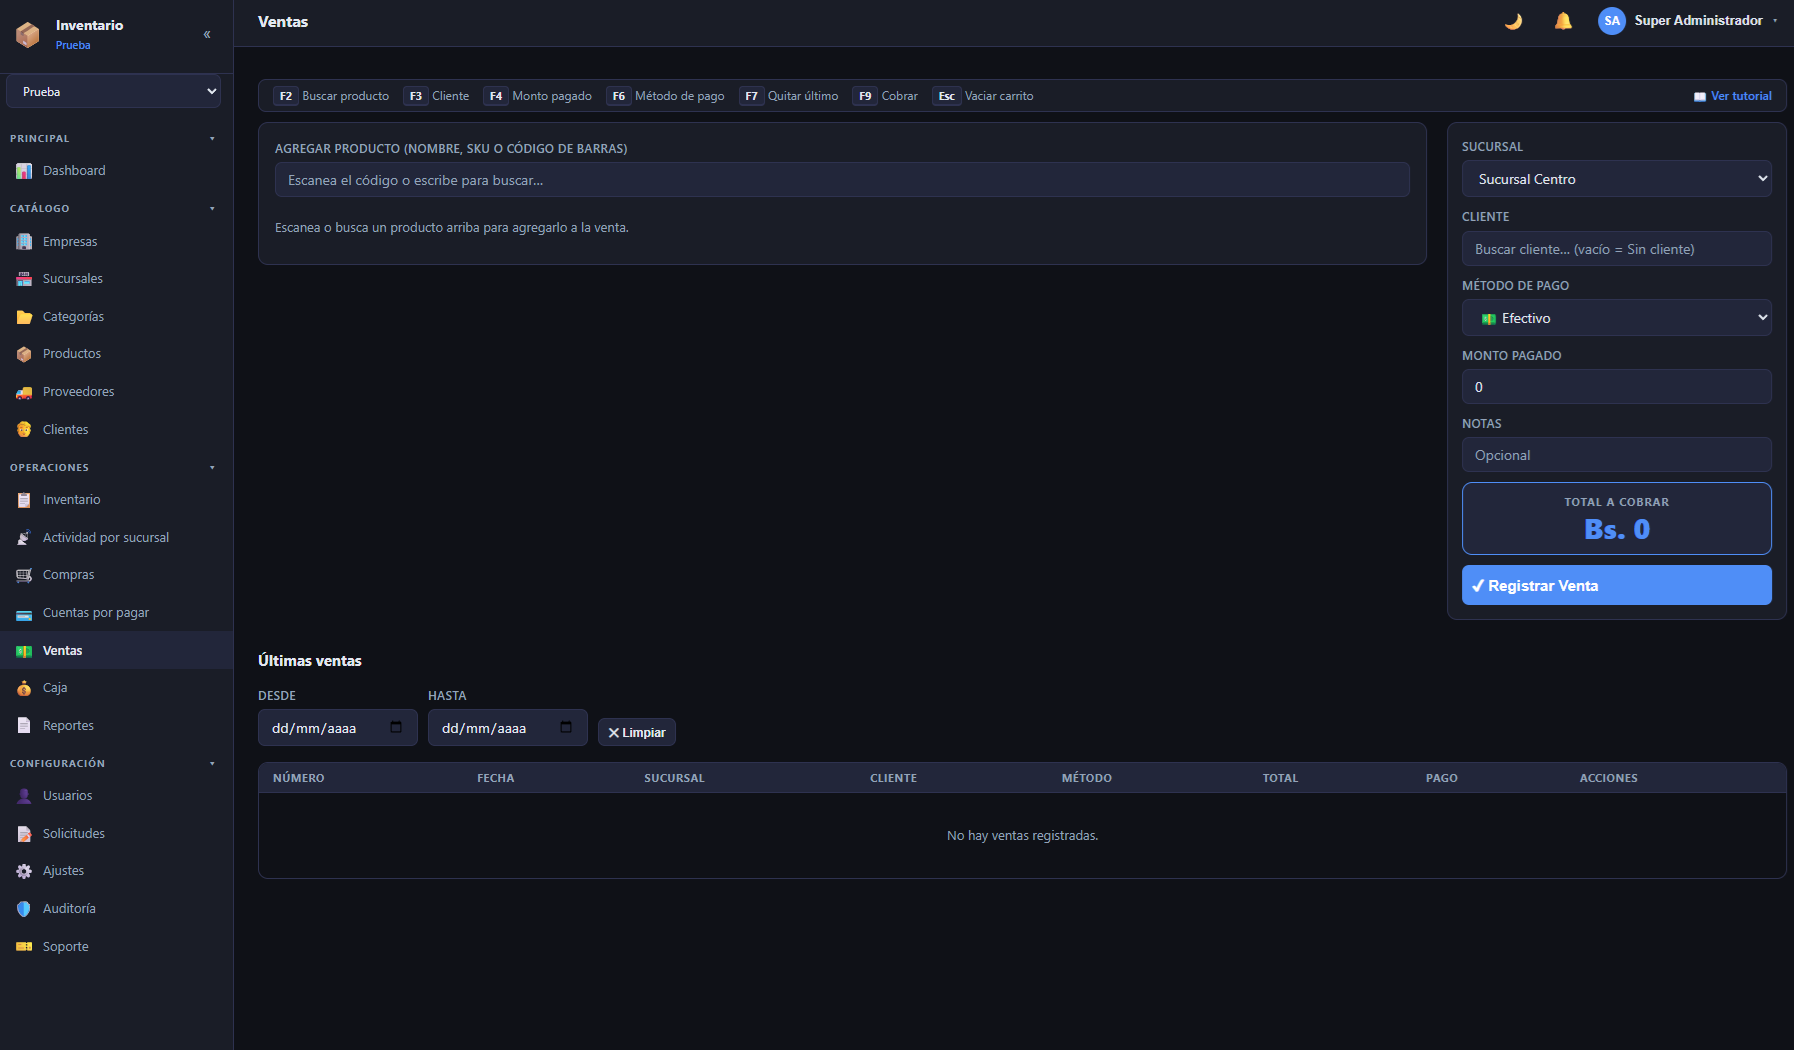Click the Esc Vaciar carrito shortcut
Viewport: 1794px width, 1050px height.
point(983,96)
